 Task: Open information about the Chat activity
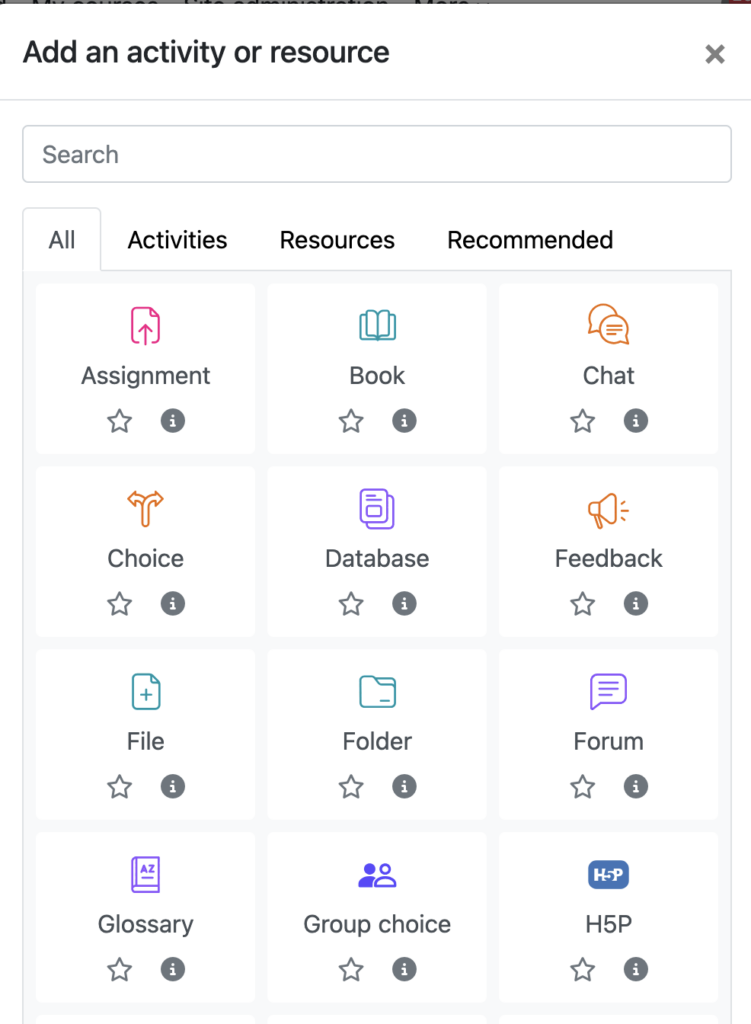click(x=635, y=421)
